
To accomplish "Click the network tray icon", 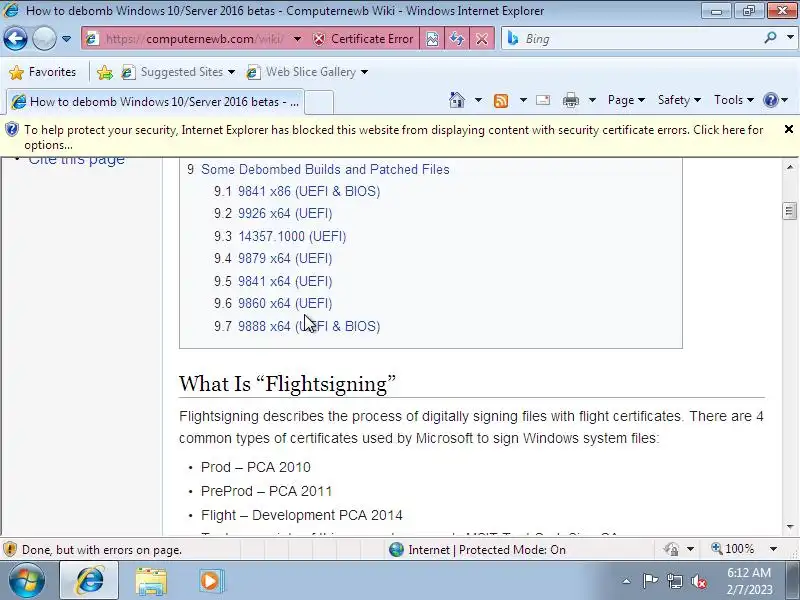I will coord(674,581).
